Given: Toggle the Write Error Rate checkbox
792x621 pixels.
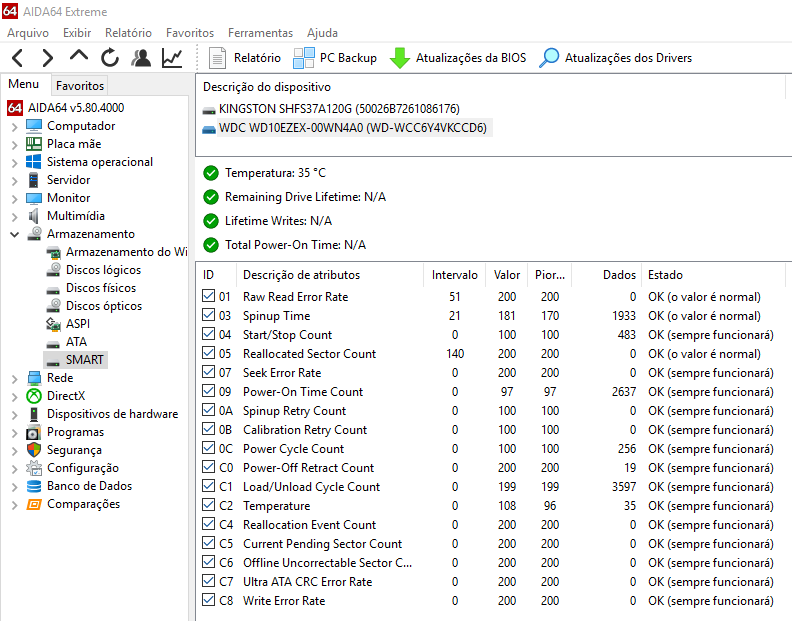Looking at the screenshot, I should [208, 600].
